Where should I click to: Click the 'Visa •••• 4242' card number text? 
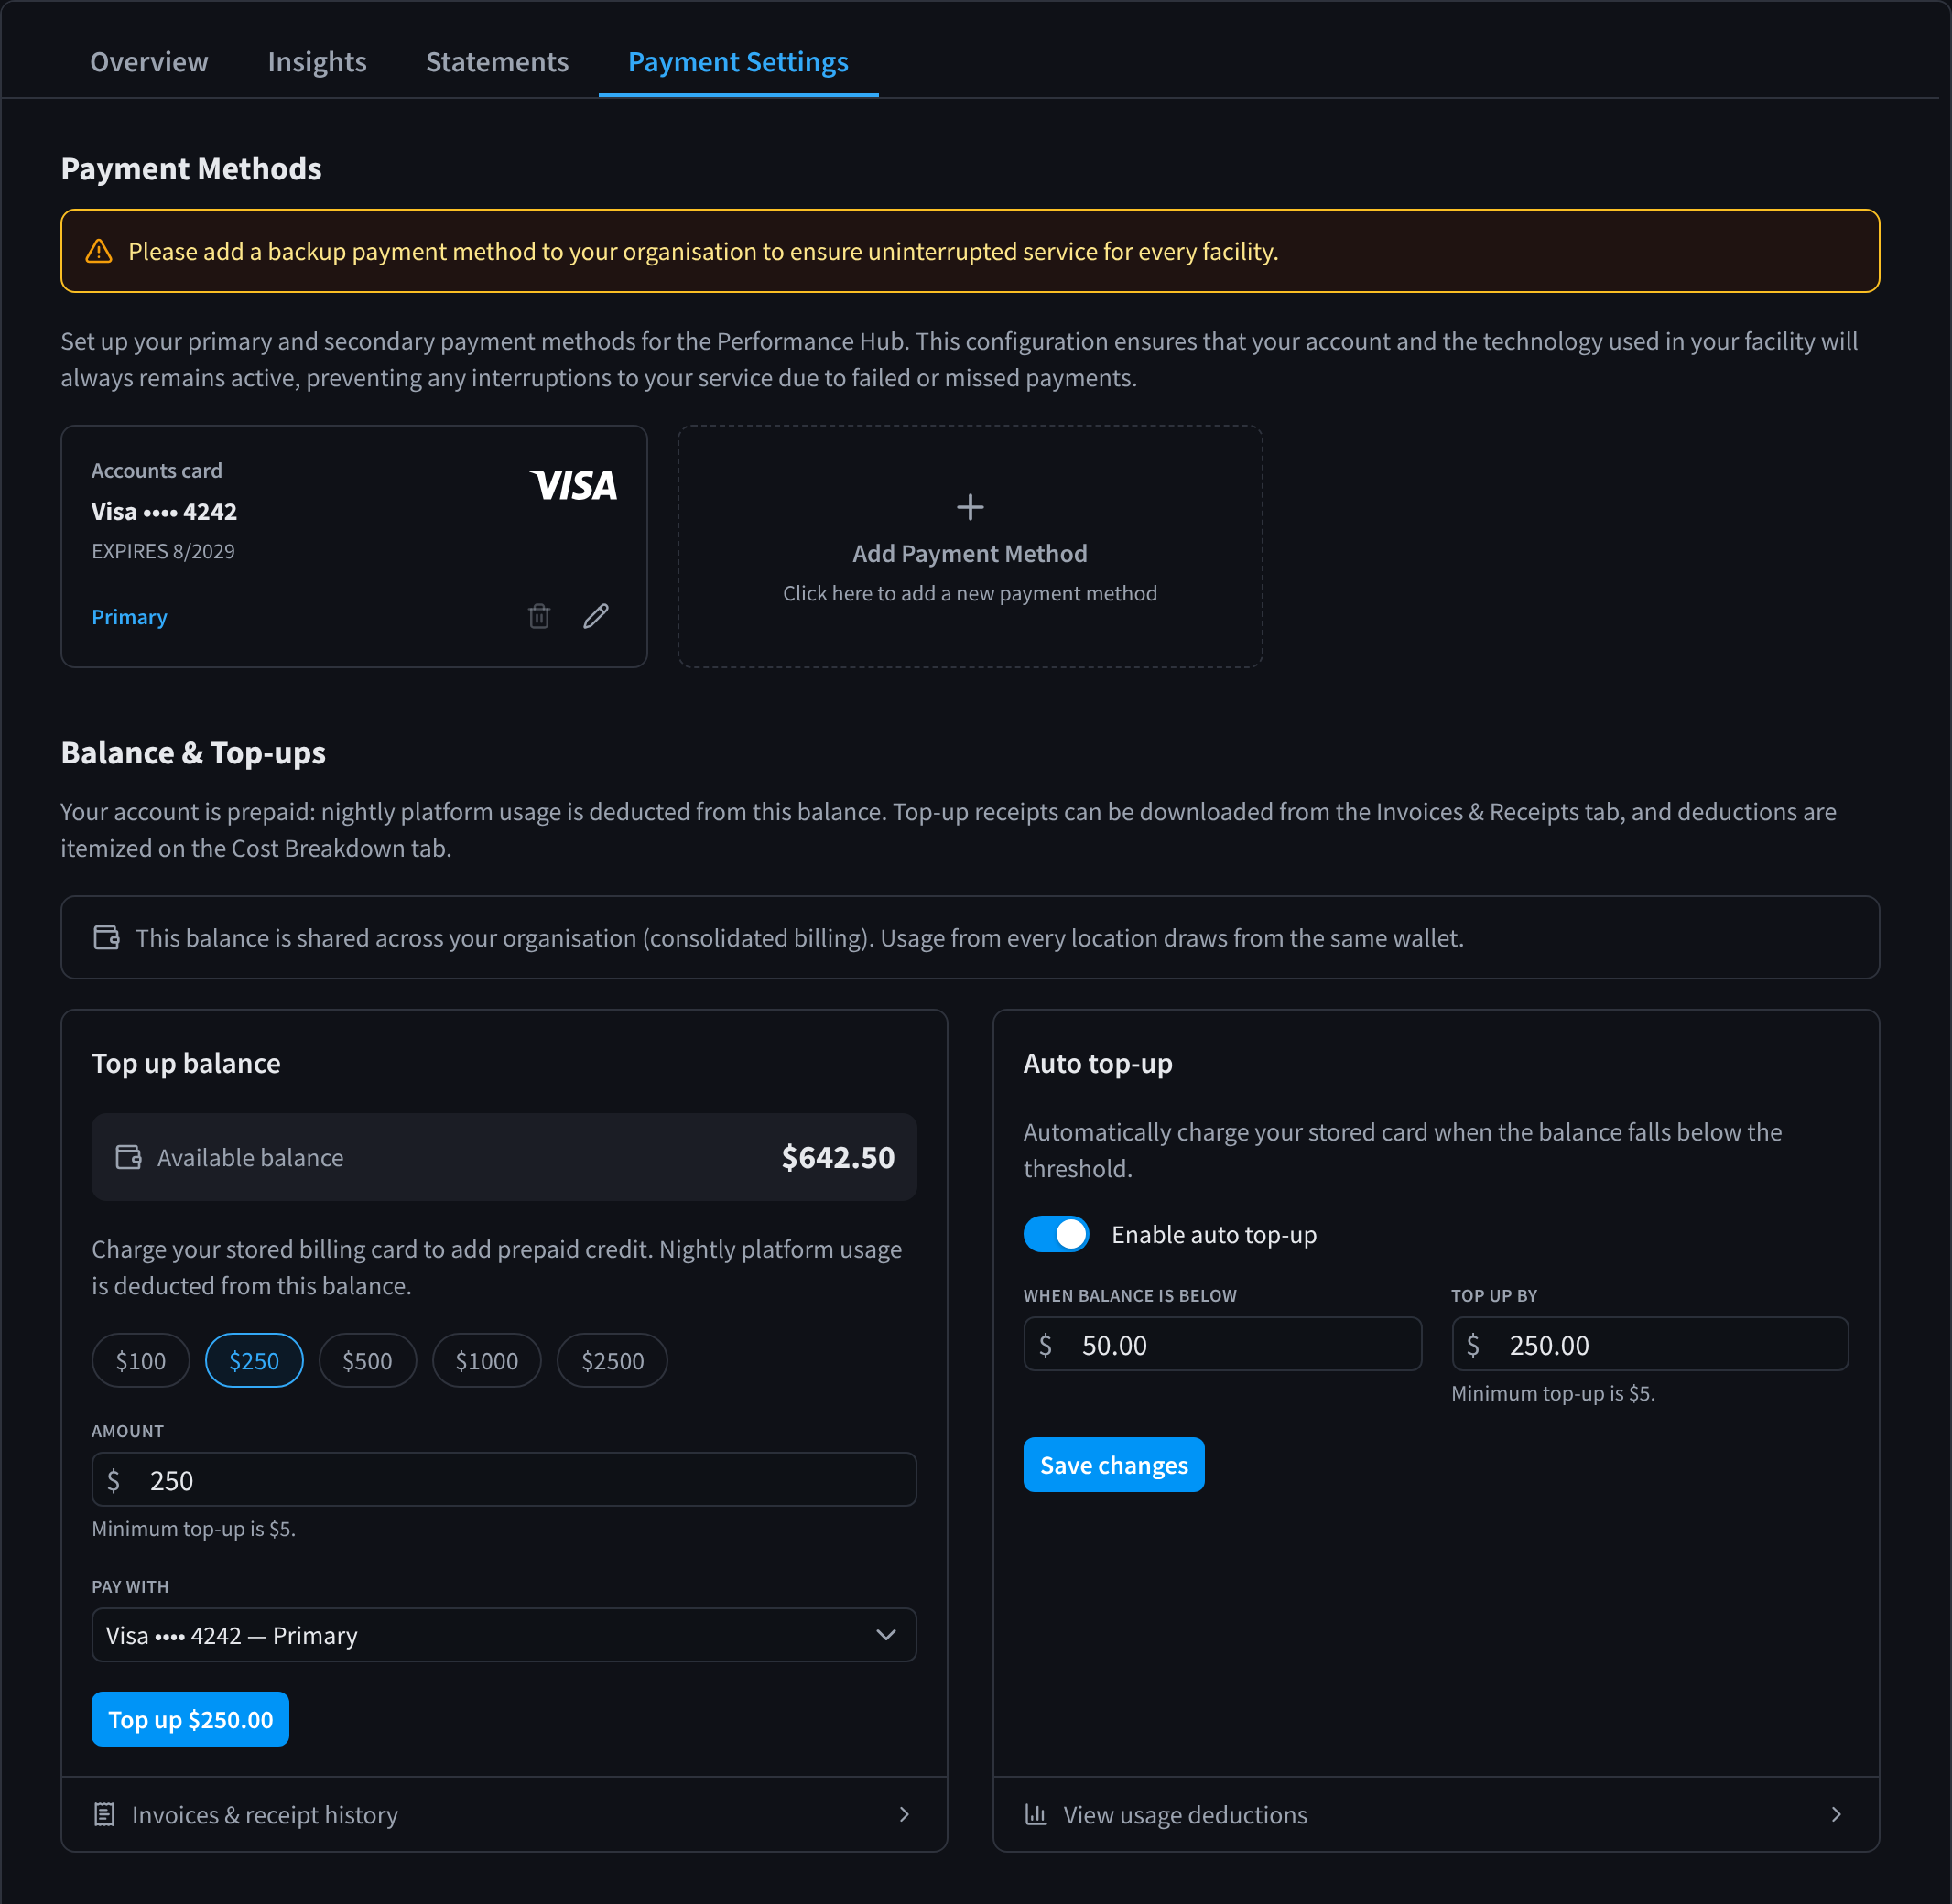coord(164,511)
